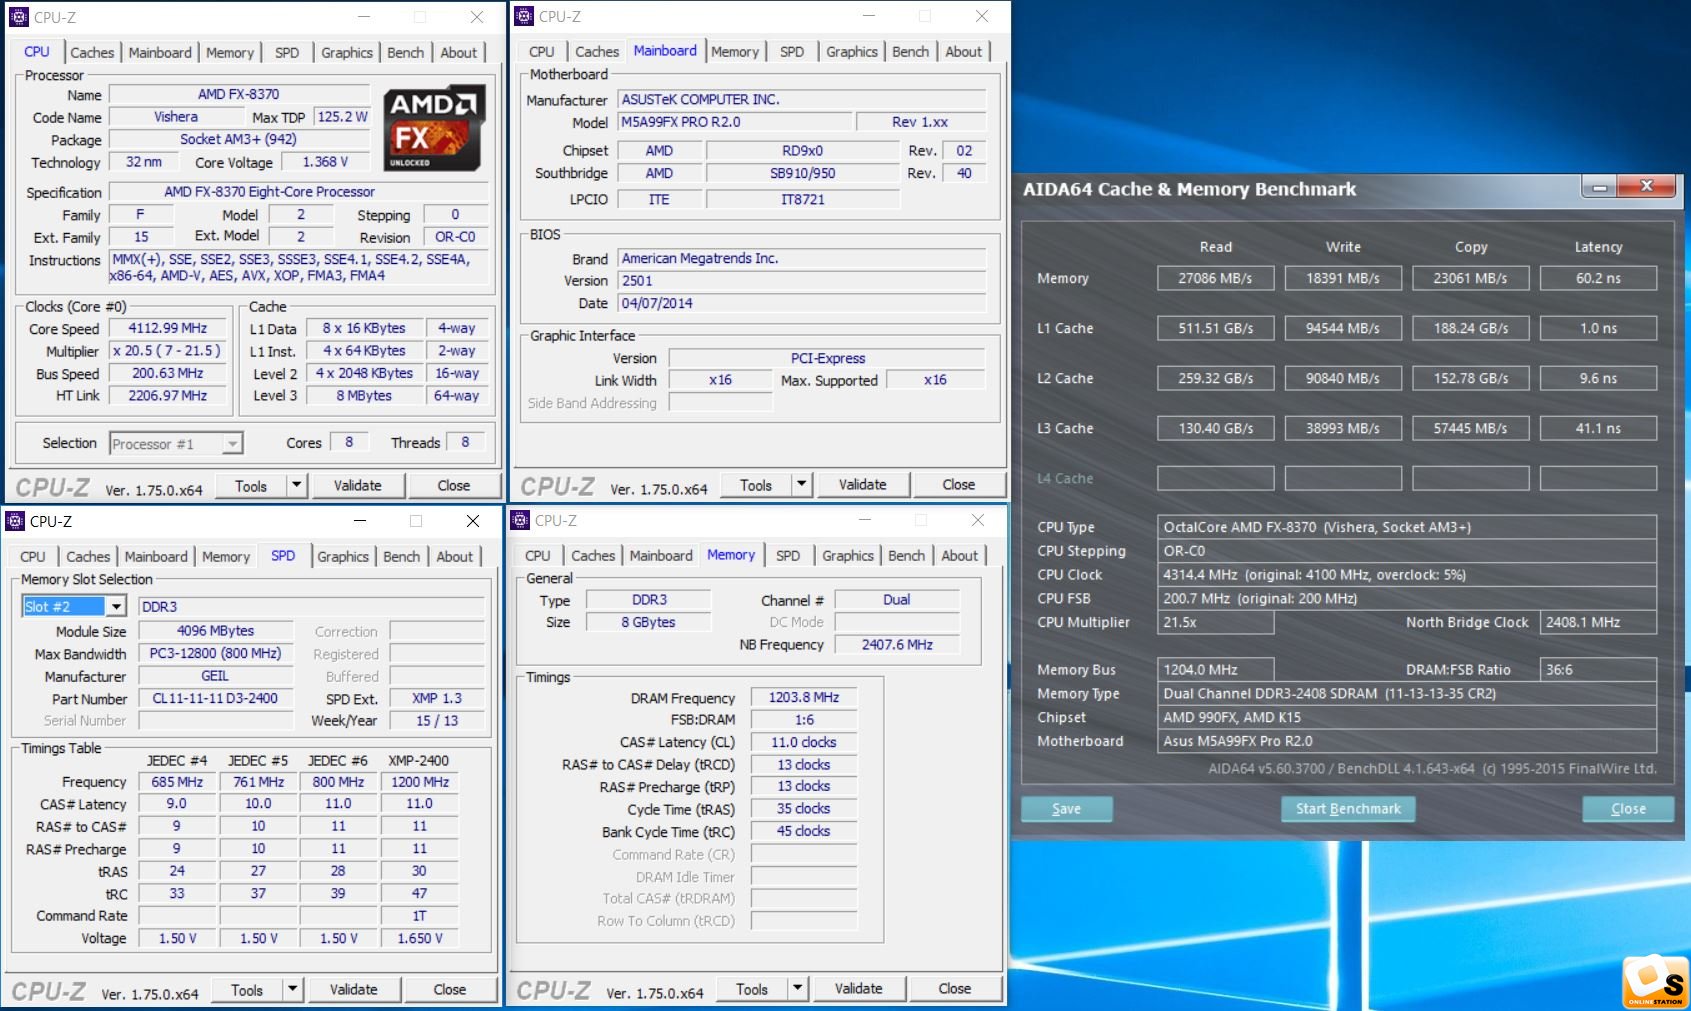
Task: Expand the Tools dropdown arrow in the SPD window
Action: coord(292,989)
